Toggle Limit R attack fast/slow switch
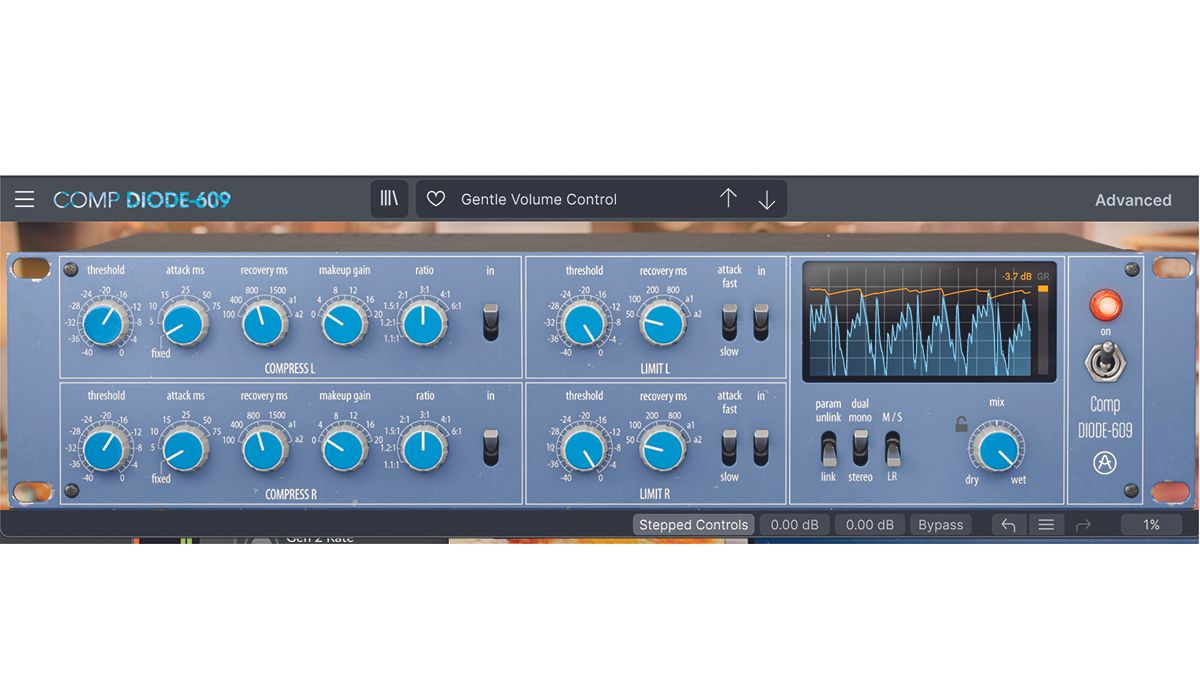Image resolution: width=1200 pixels, height=675 pixels. tap(730, 447)
